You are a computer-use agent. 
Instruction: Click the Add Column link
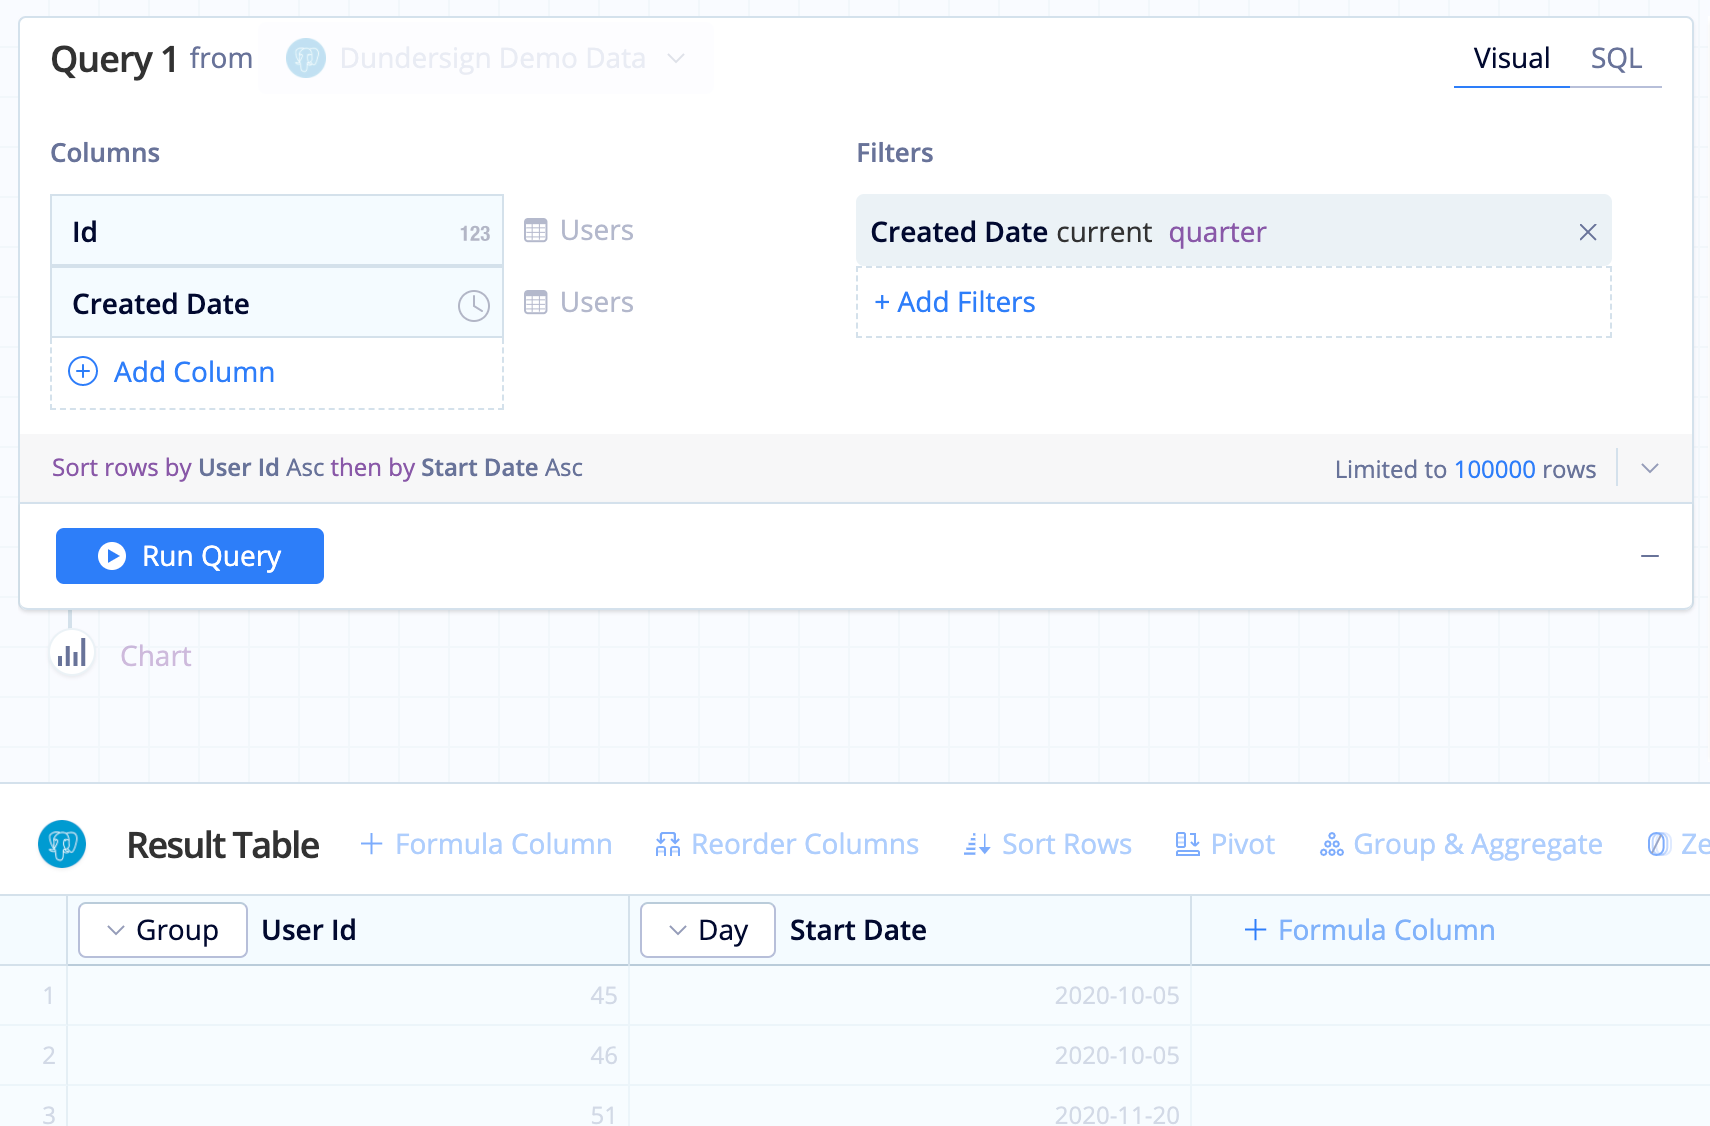pyautogui.click(x=194, y=372)
